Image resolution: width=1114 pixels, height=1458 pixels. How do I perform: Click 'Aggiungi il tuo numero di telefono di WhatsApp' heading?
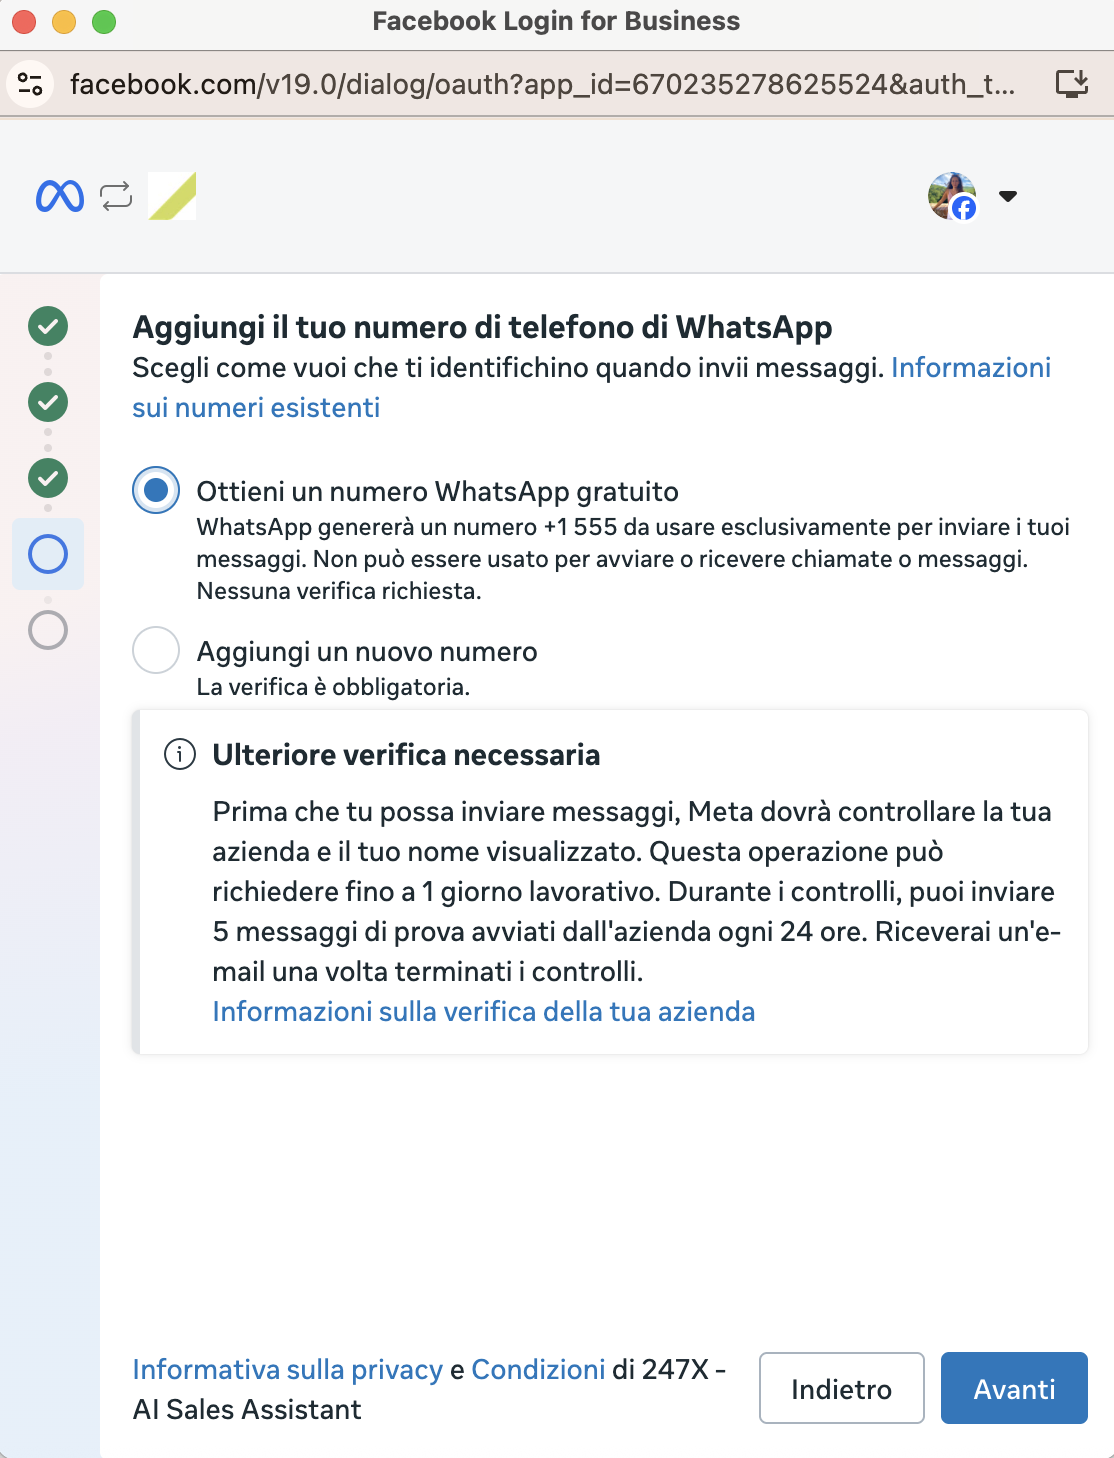click(x=483, y=327)
